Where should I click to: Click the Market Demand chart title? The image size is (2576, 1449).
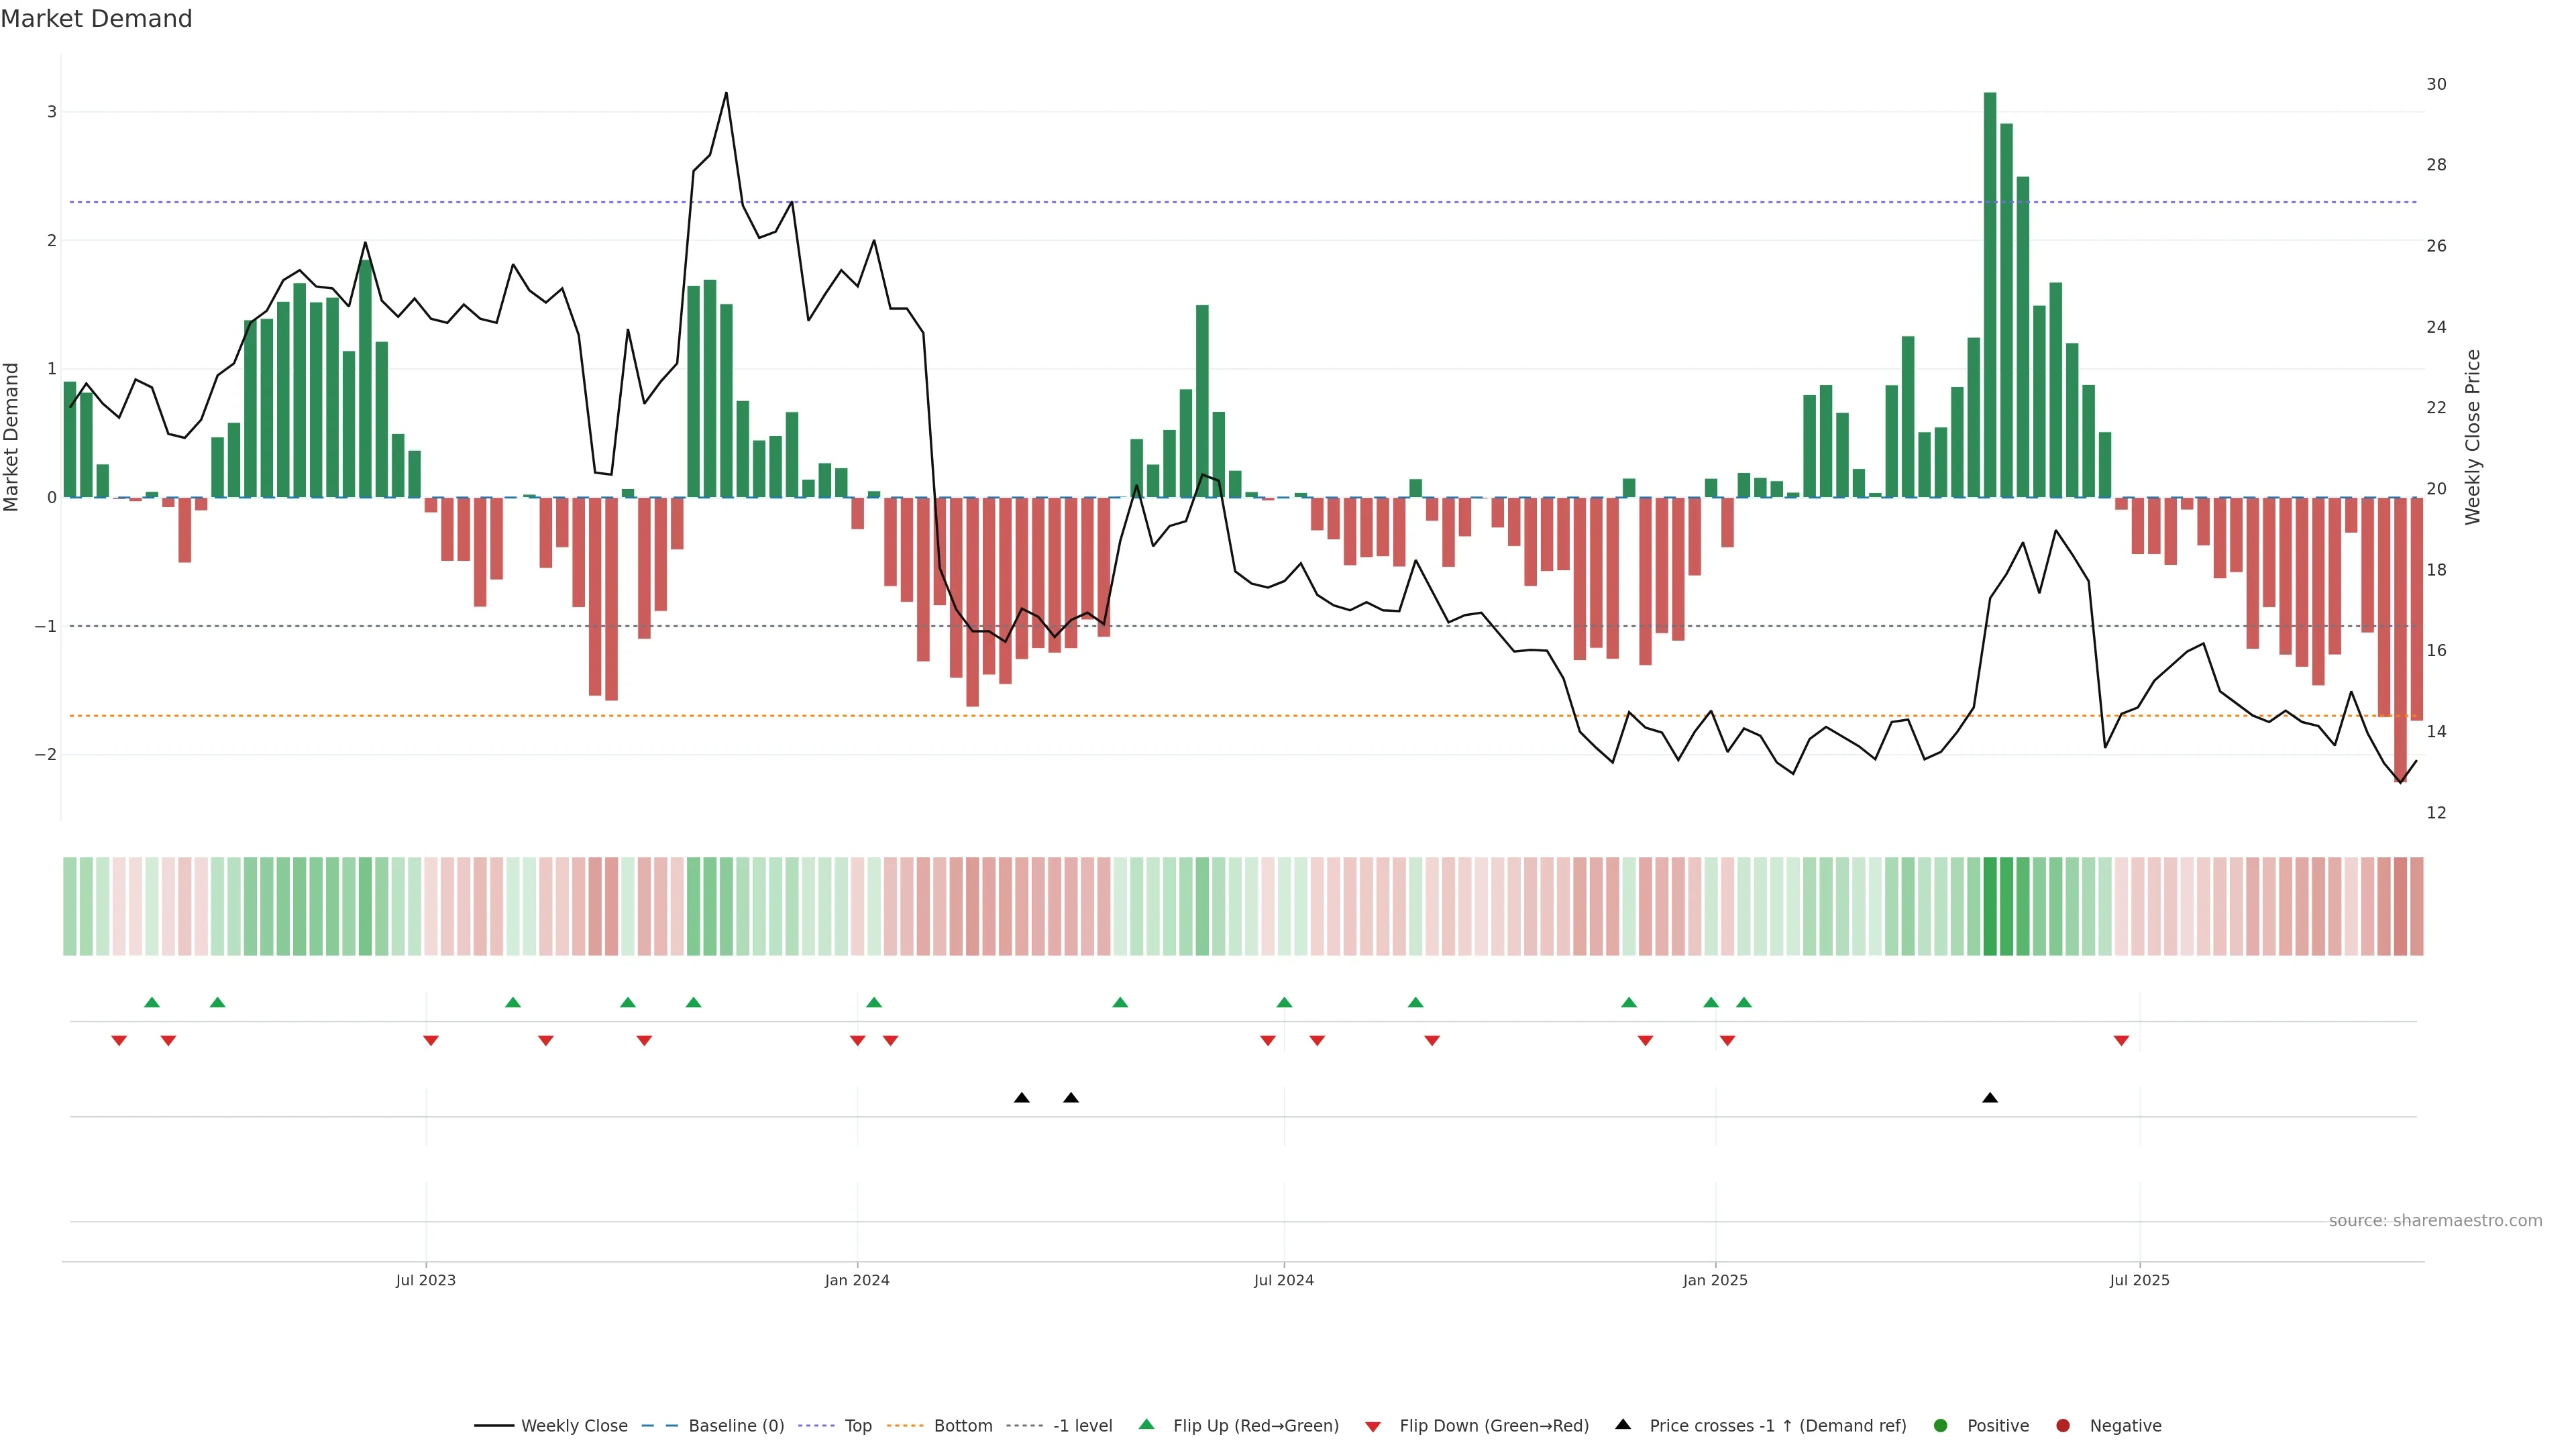point(96,19)
